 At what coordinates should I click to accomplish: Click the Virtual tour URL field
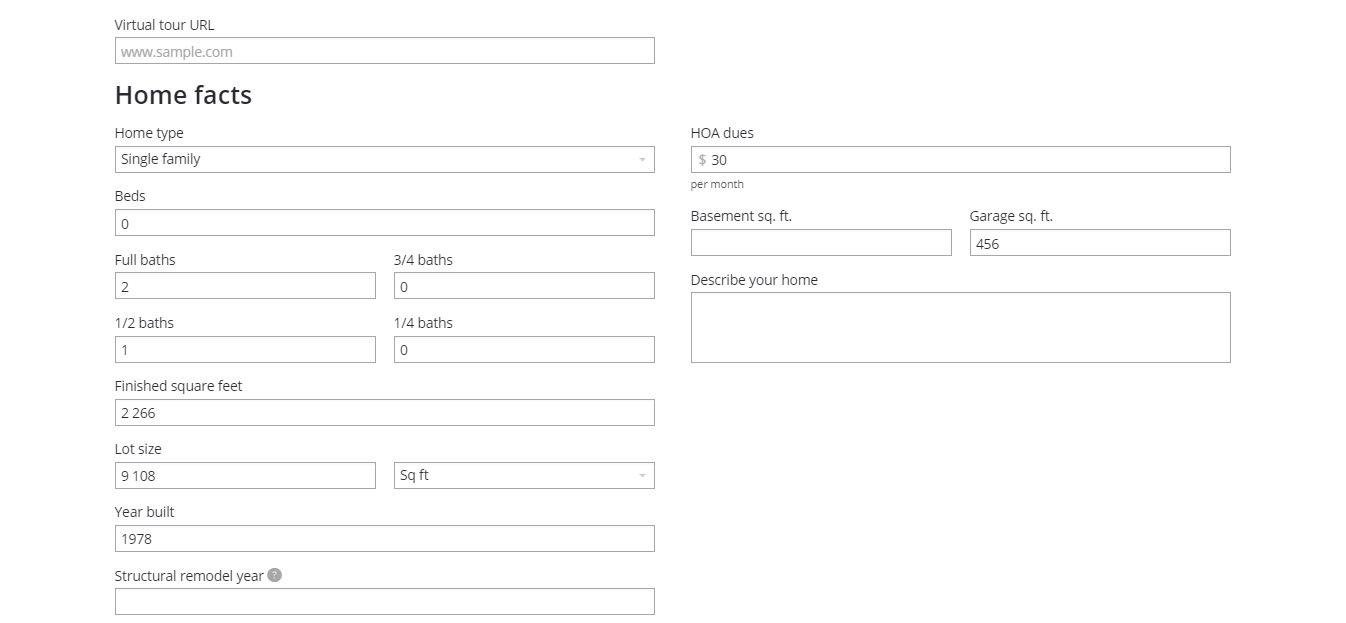[385, 51]
